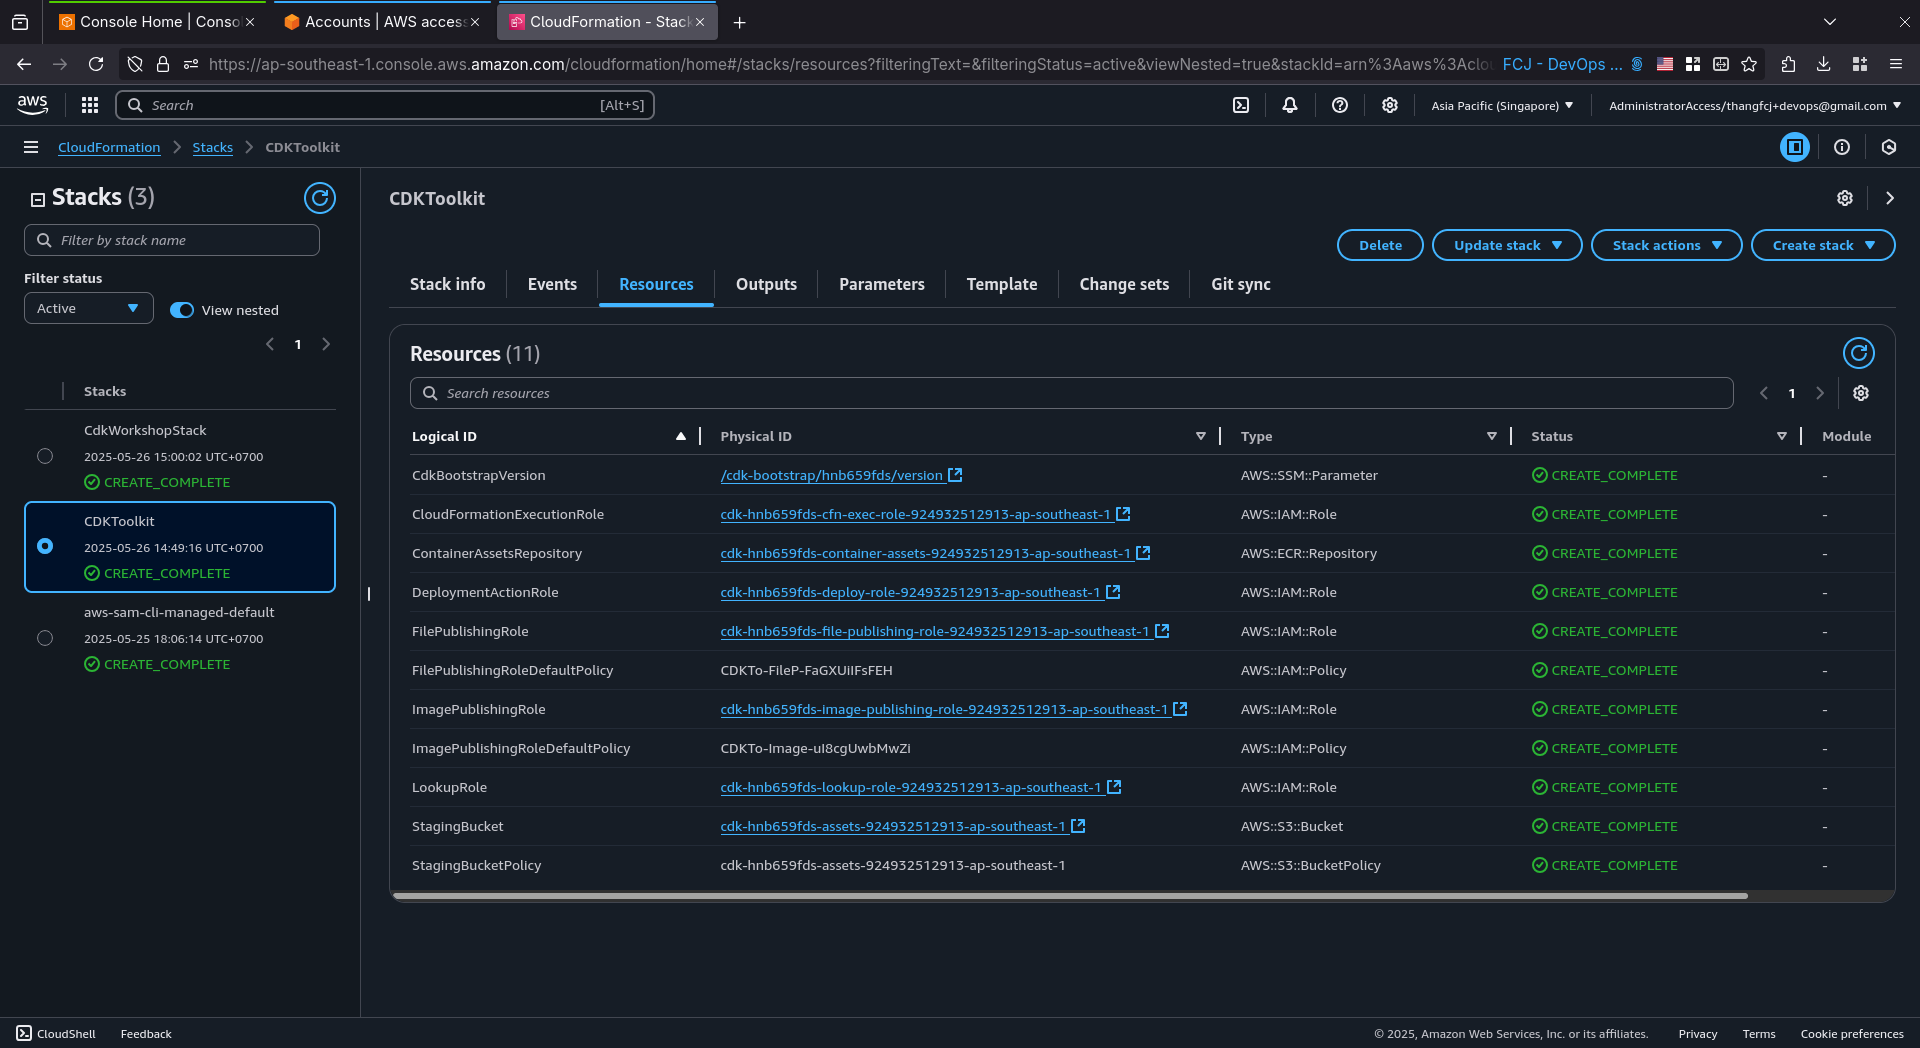Collapse the Stacks panel toggle icon
The image size is (1920, 1048).
[x=37, y=199]
